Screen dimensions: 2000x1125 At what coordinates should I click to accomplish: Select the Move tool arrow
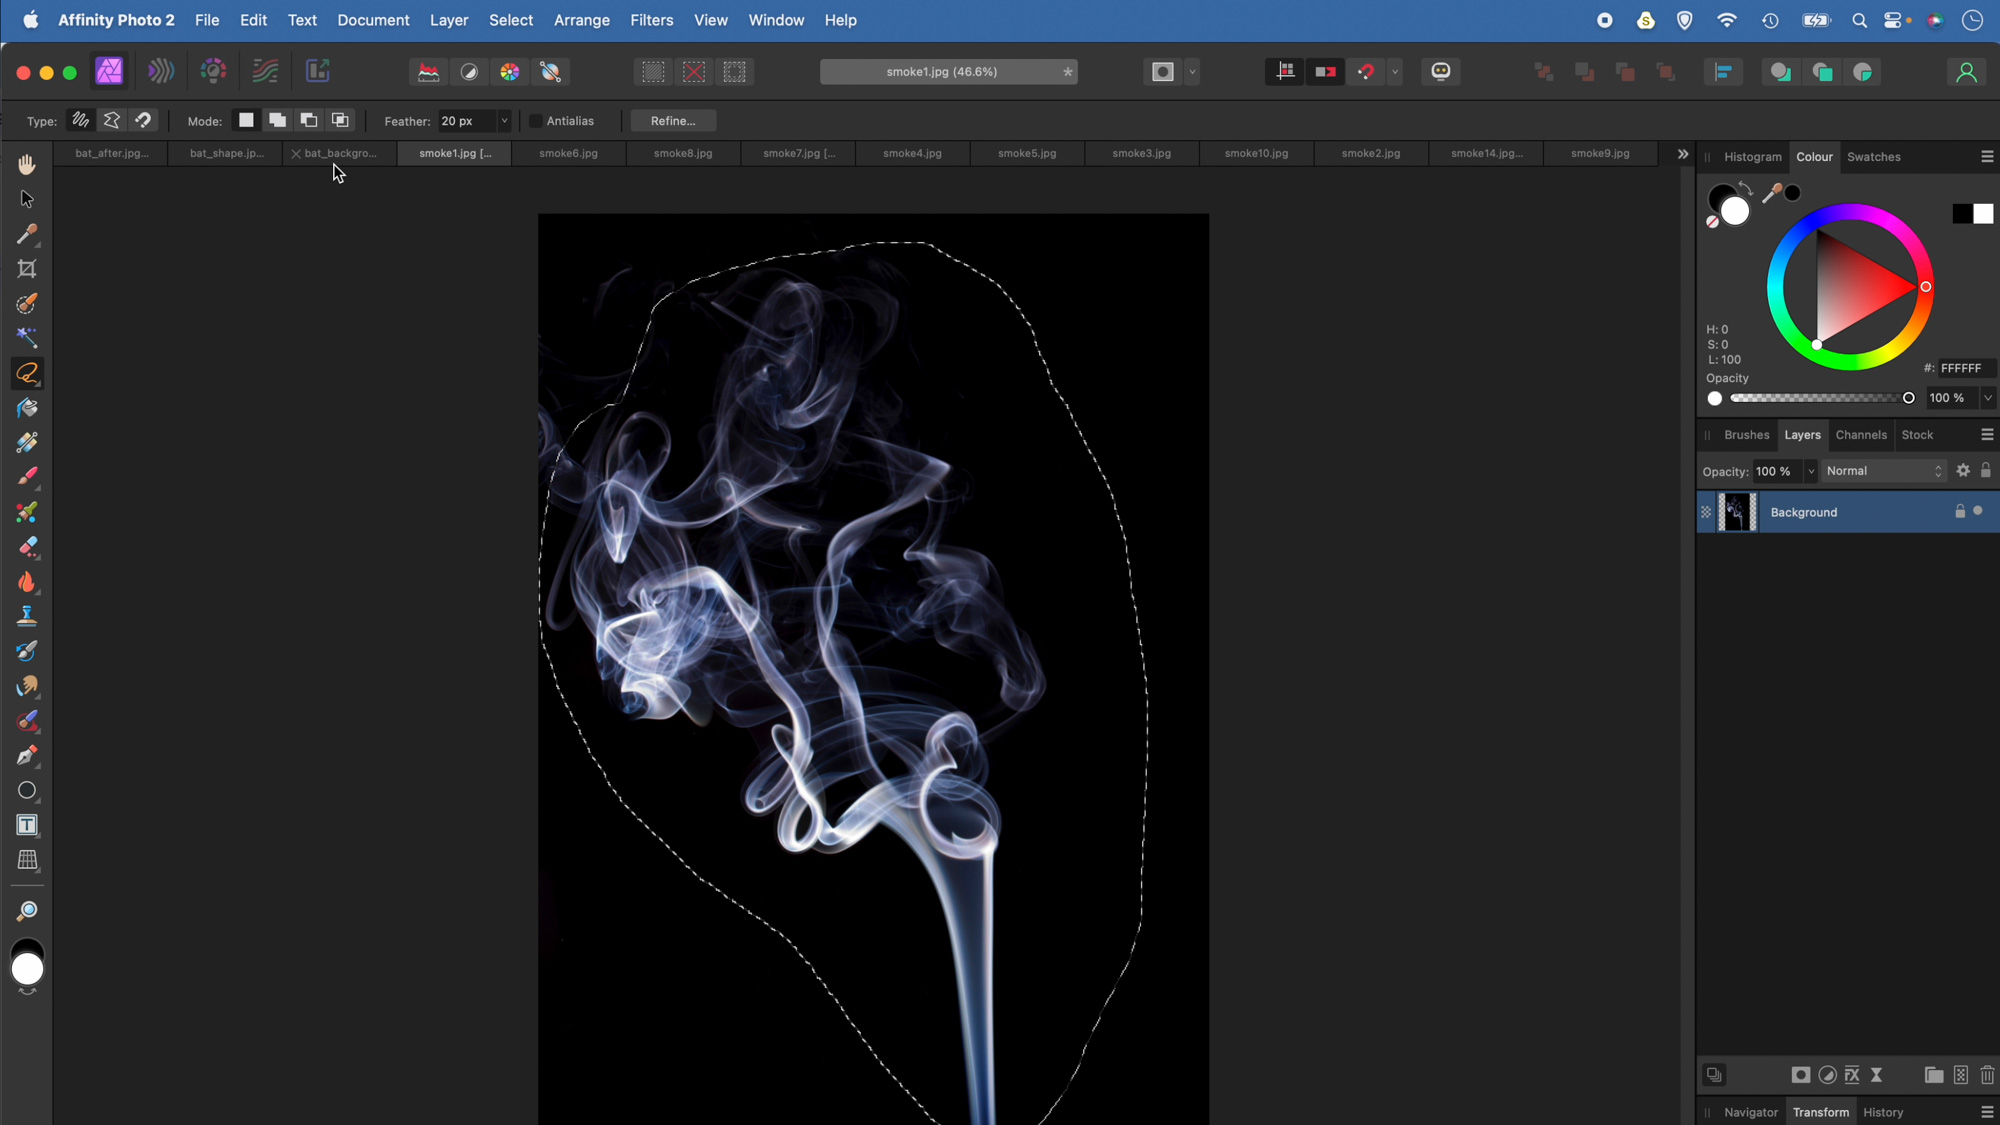tap(27, 199)
